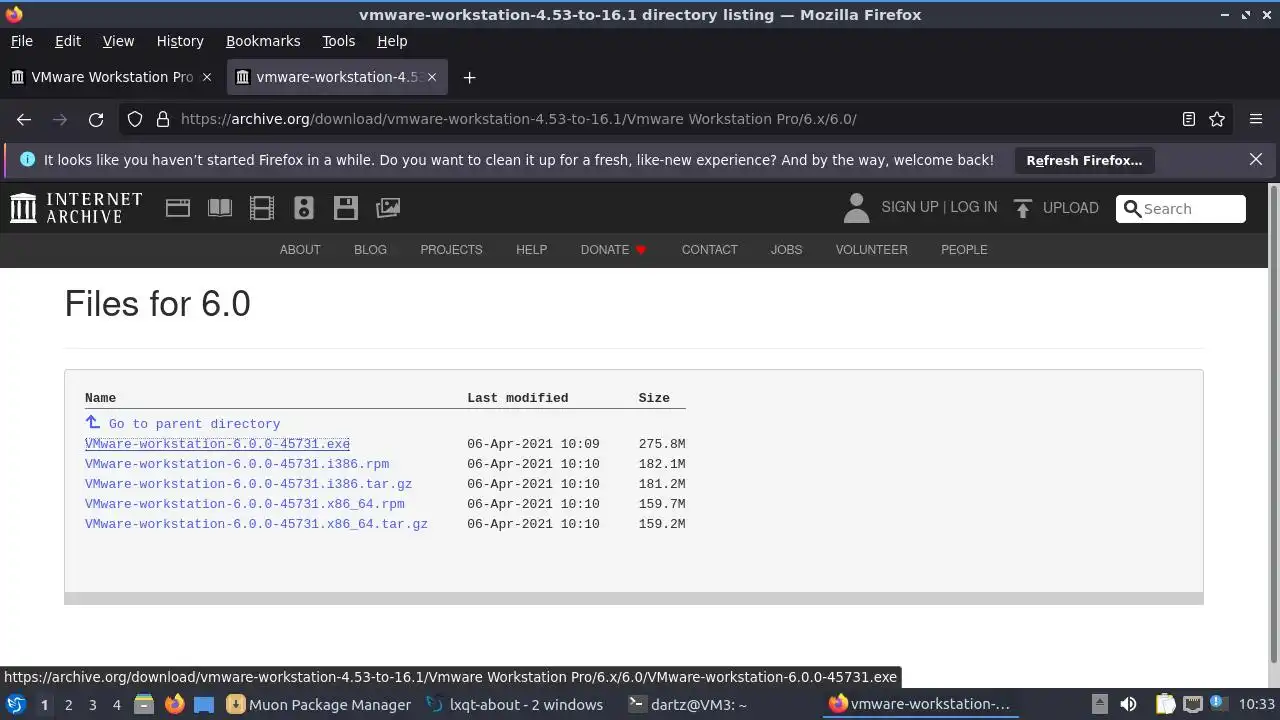
Task: Click the page vertical scrollbar
Action: click(1273, 423)
